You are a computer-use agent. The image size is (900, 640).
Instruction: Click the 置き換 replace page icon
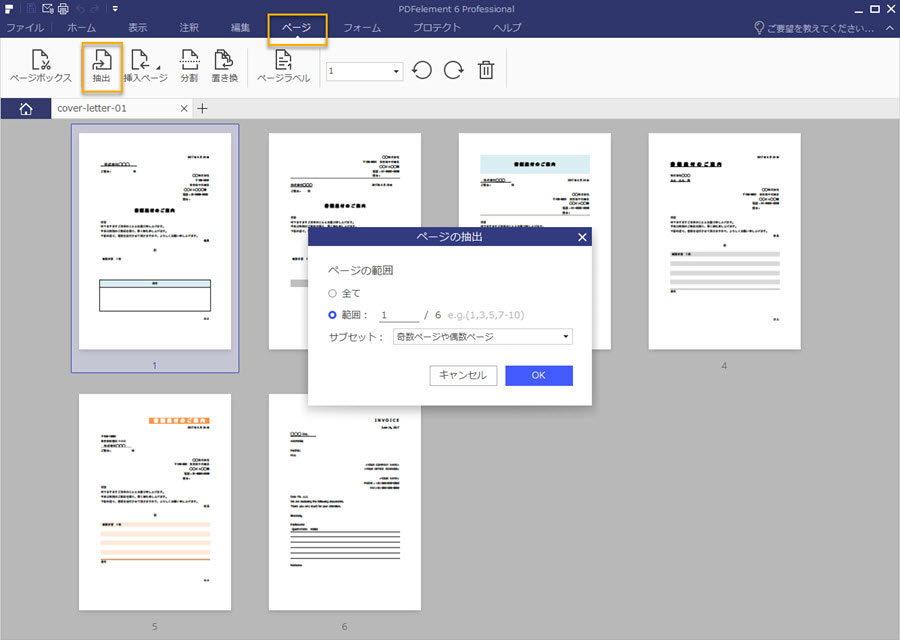(224, 67)
